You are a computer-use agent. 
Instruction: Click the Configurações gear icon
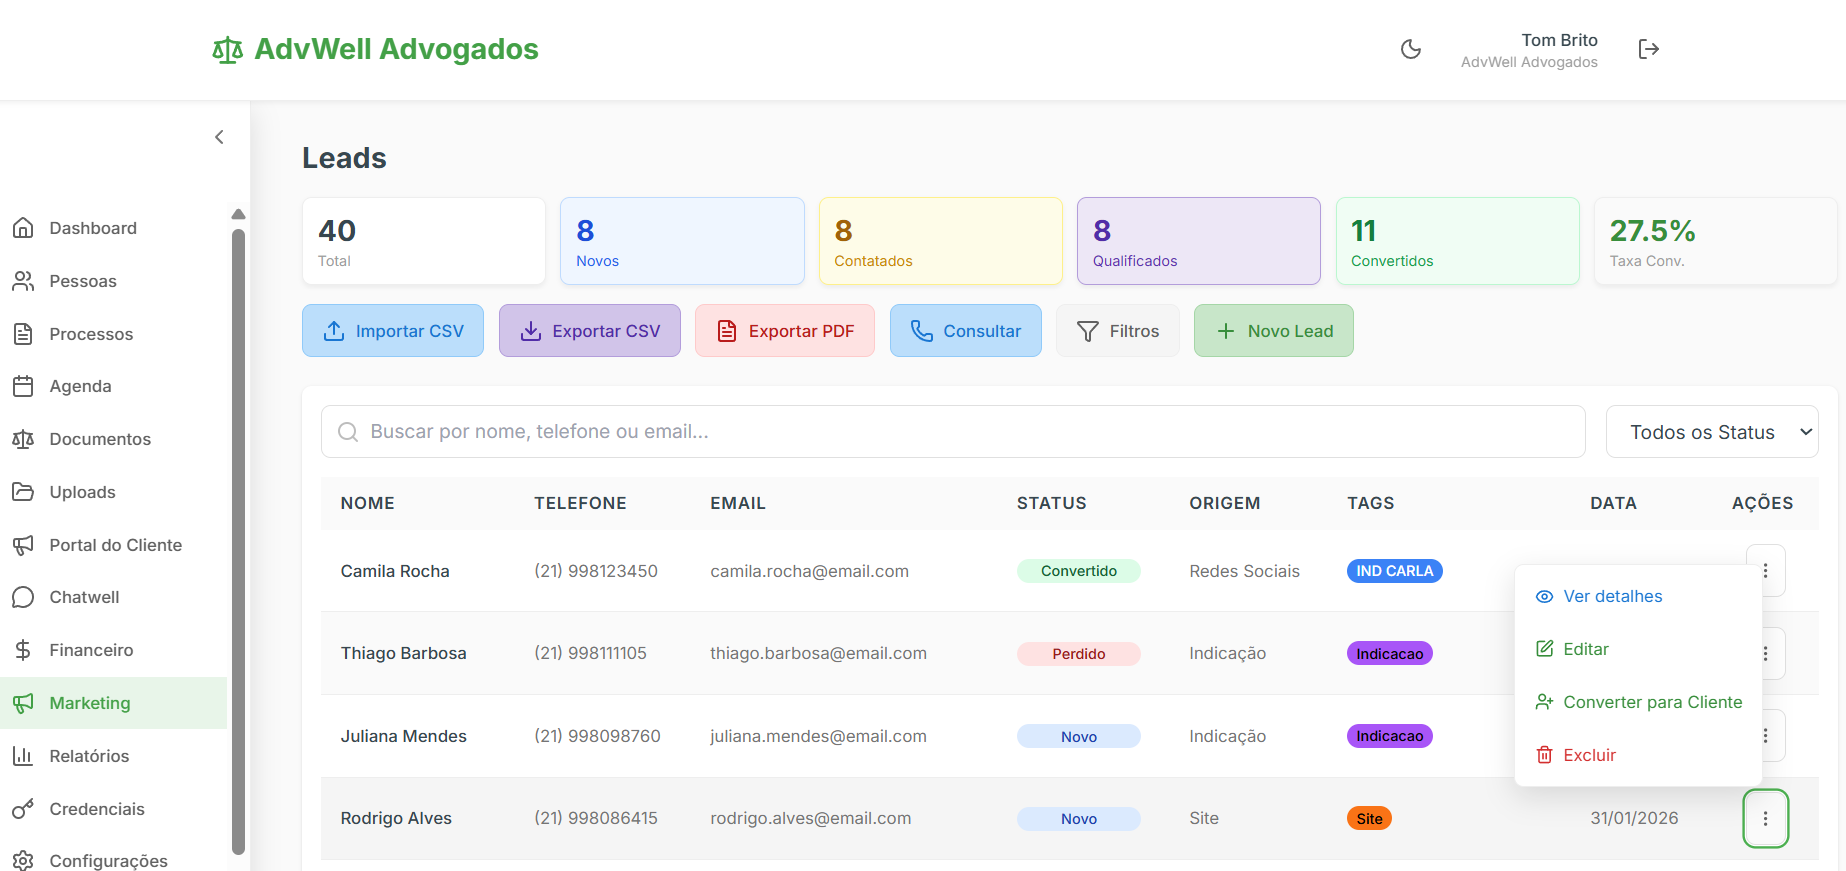click(23, 861)
